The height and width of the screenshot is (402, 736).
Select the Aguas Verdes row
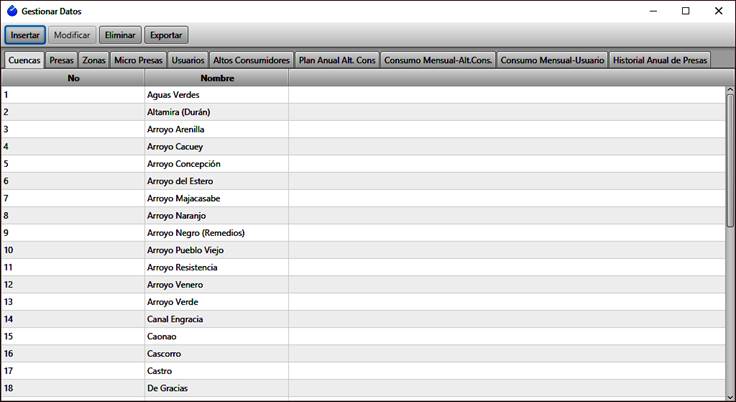pyautogui.click(x=173, y=95)
